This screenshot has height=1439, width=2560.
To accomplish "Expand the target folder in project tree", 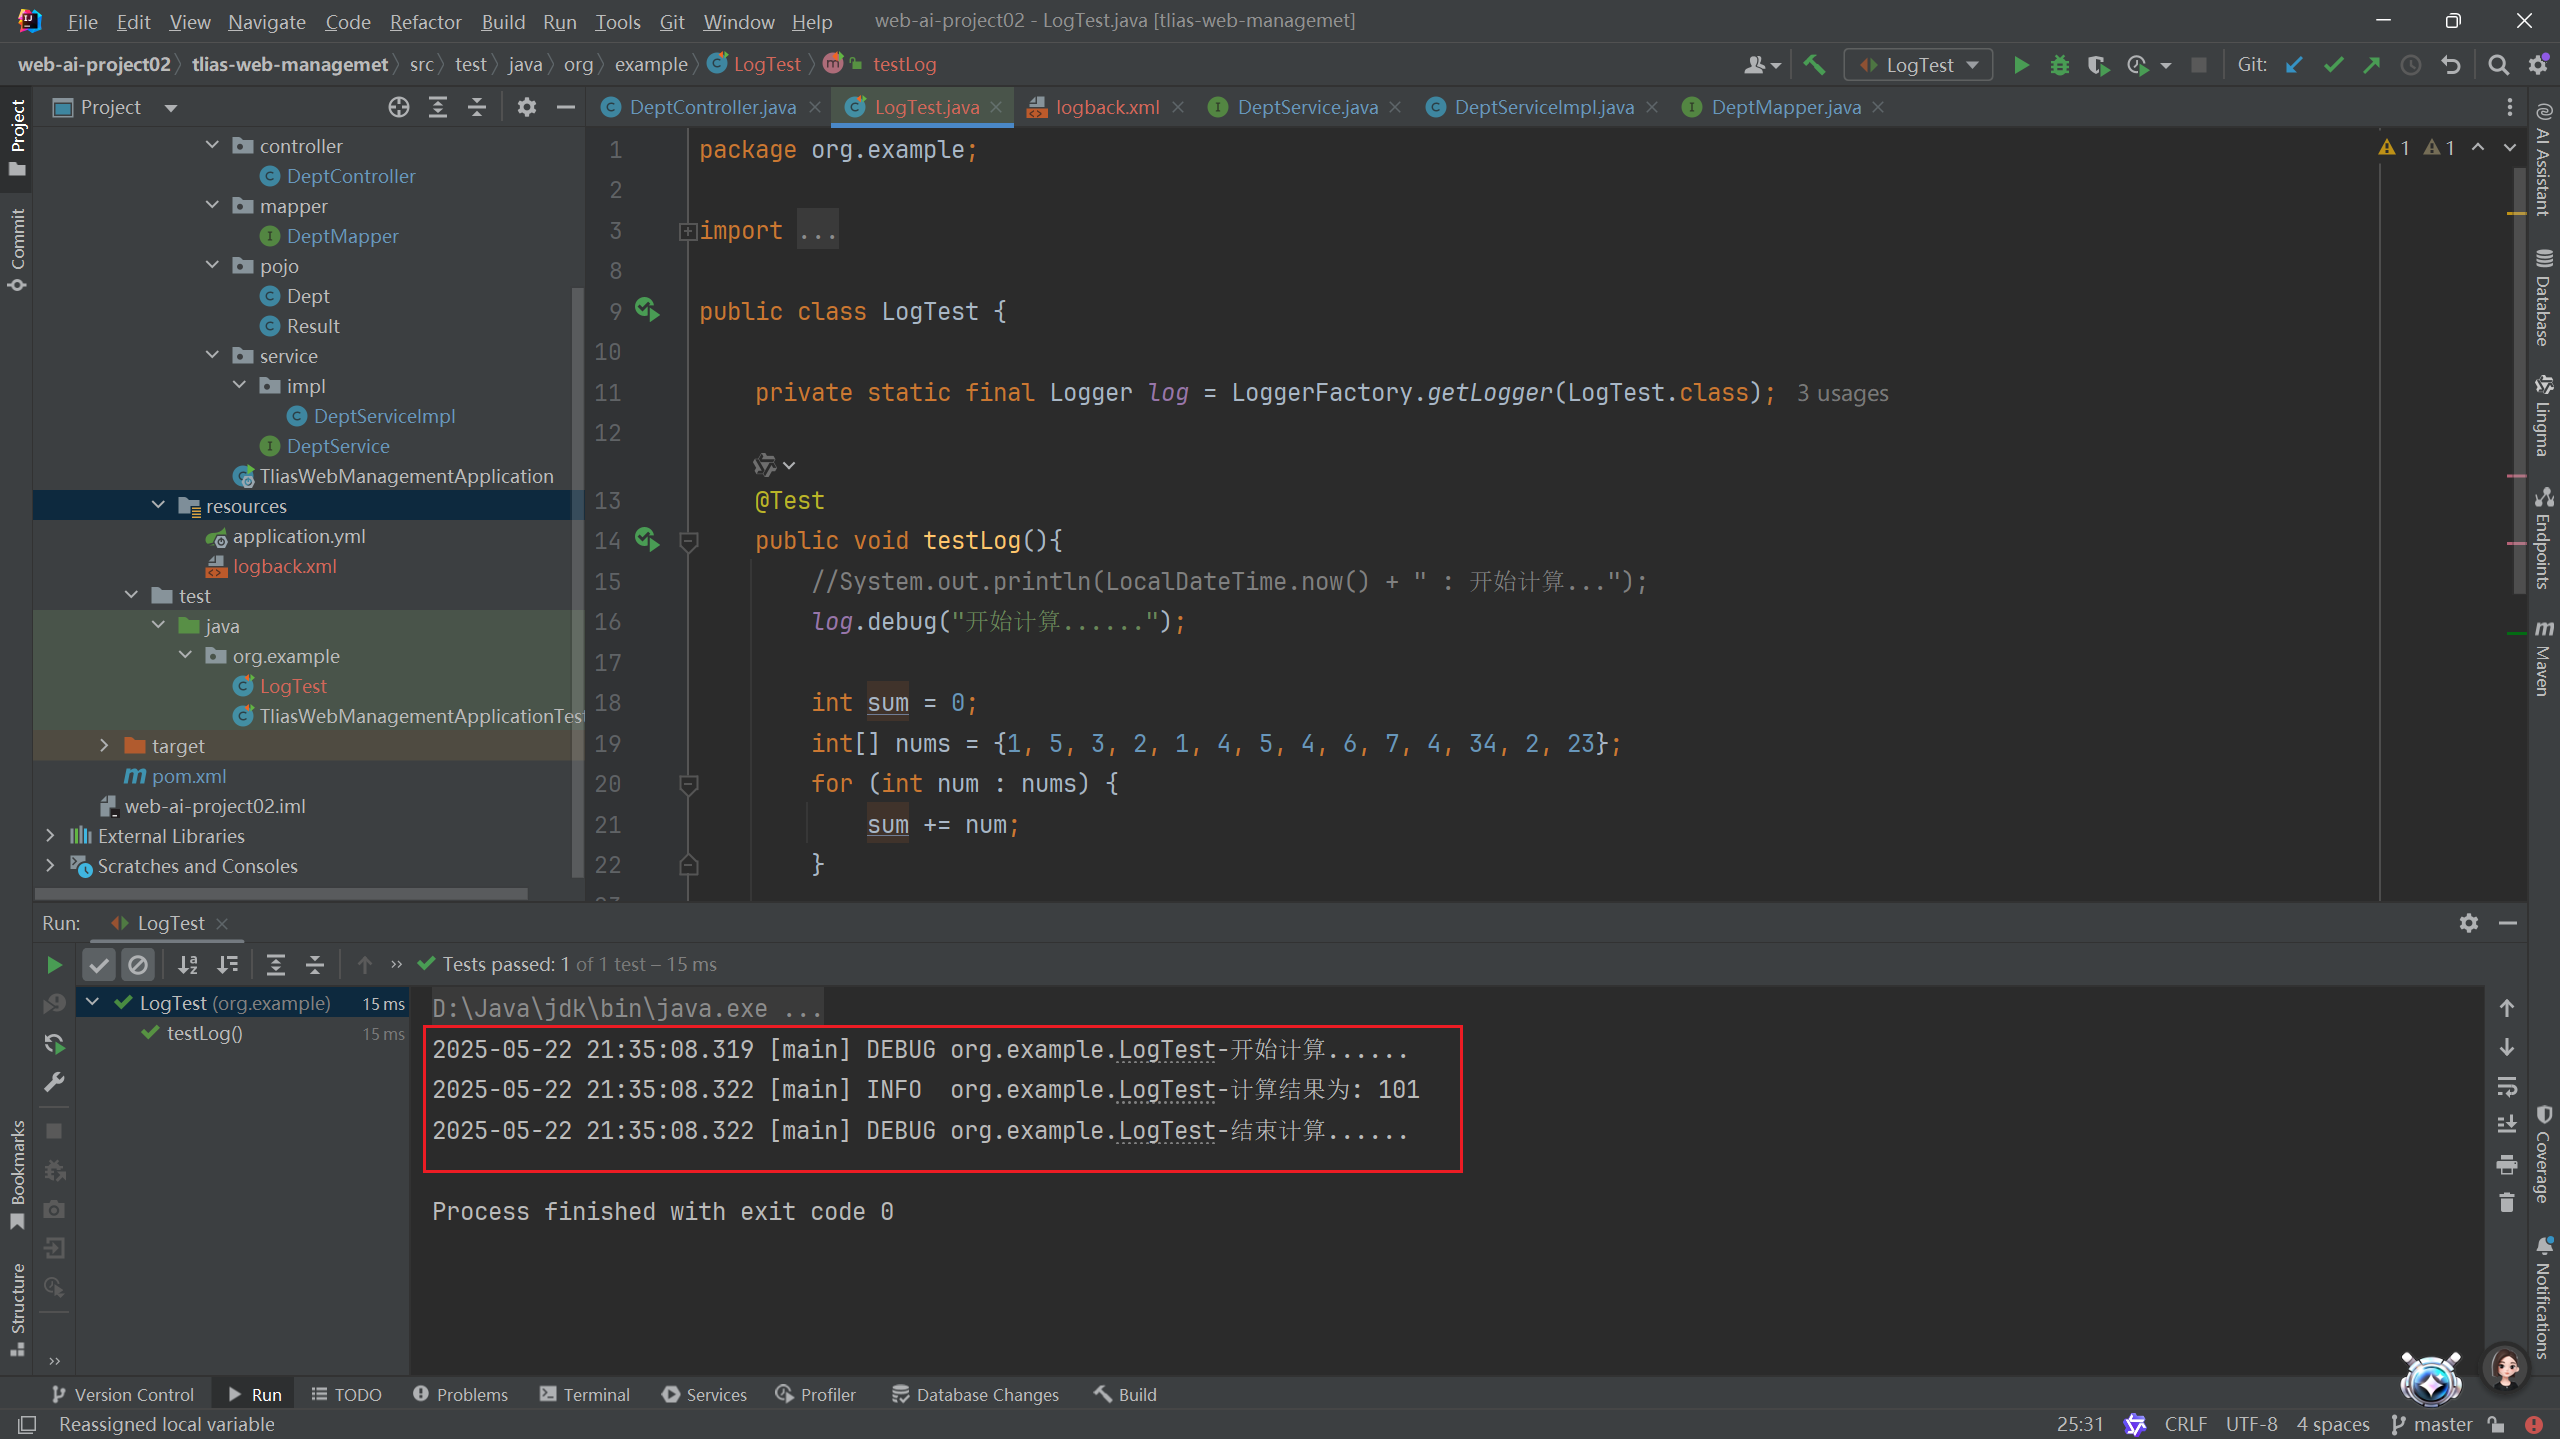I will click(104, 745).
